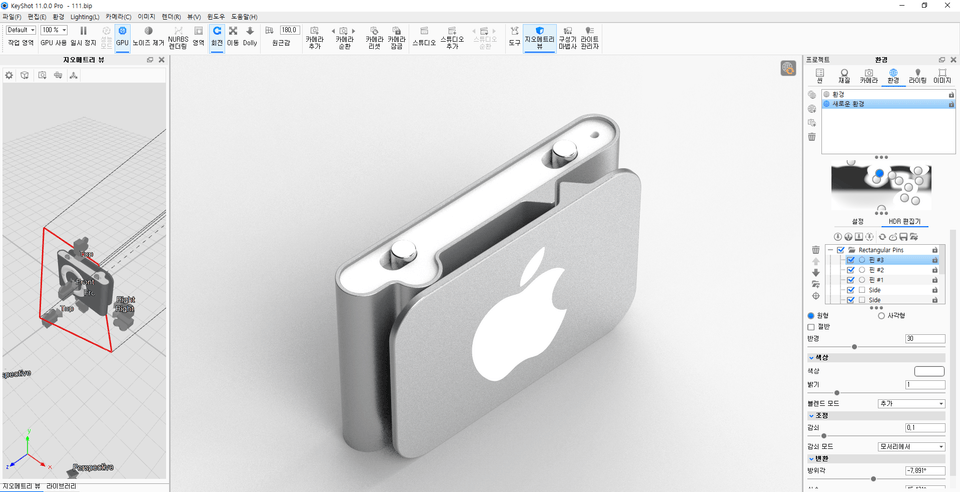Viewport: 960px width, 492px height.
Task: Reset camera using 카메라 리셋
Action: tap(373, 37)
